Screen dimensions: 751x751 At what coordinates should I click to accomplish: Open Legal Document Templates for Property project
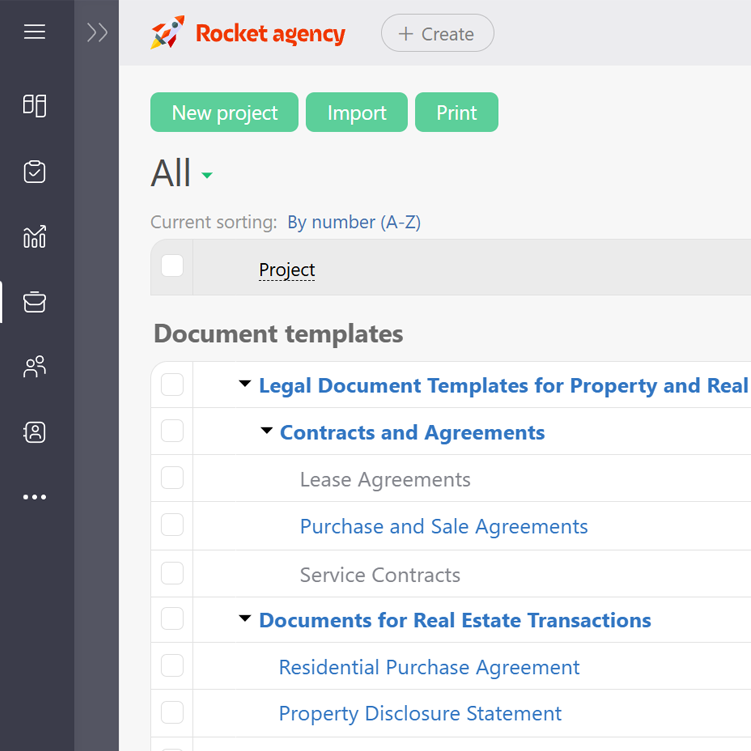[504, 386]
